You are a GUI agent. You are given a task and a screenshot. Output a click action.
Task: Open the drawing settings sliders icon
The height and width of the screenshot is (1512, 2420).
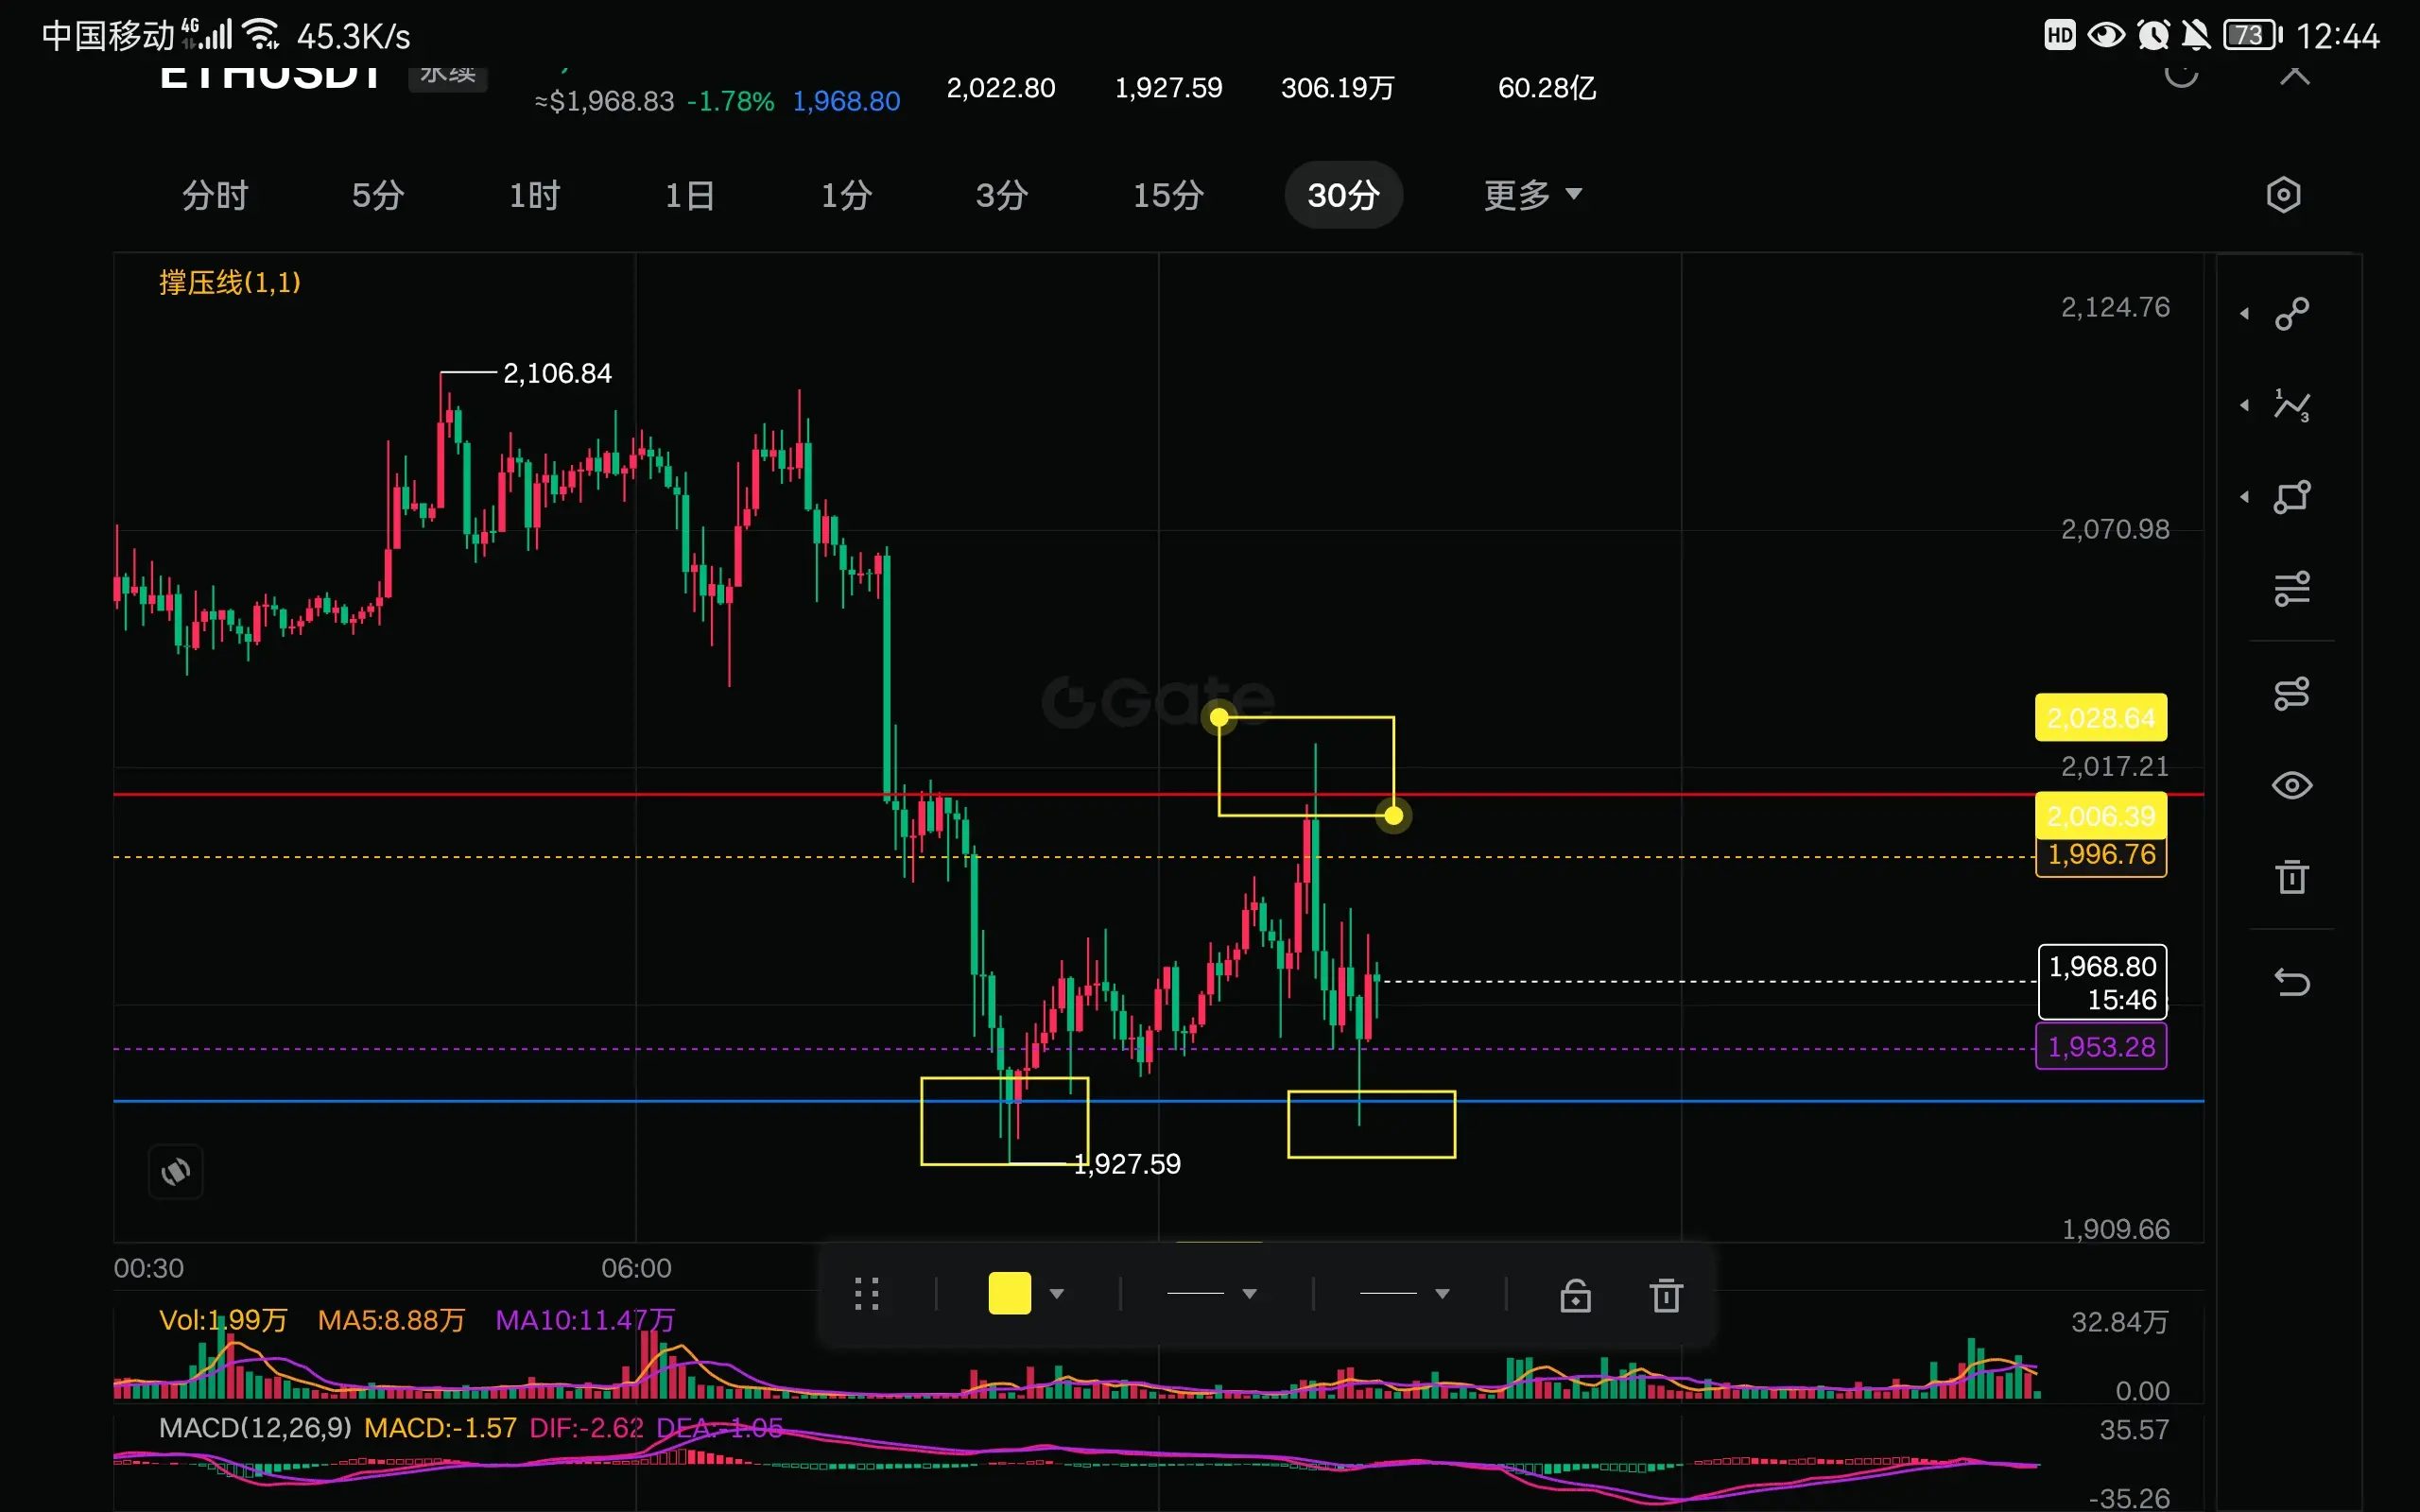[2291, 588]
